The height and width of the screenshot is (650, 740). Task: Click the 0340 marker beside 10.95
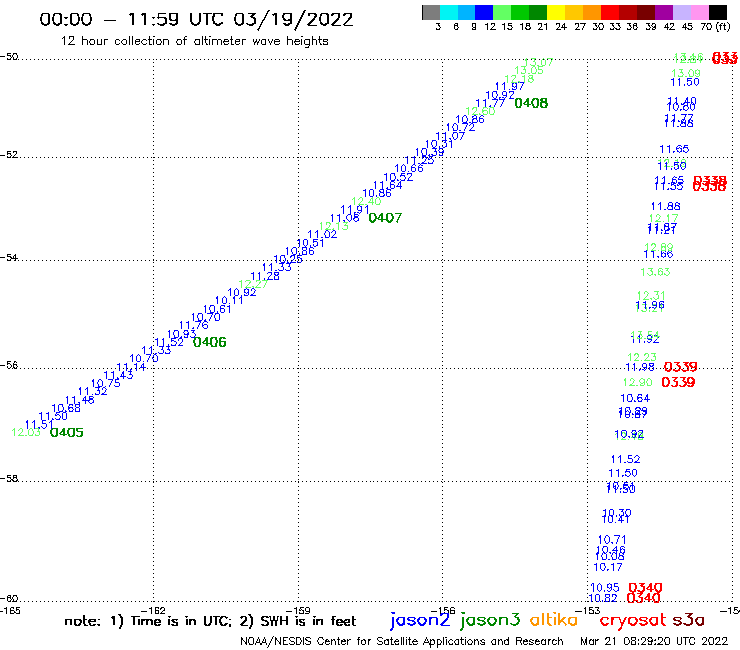(x=645, y=588)
